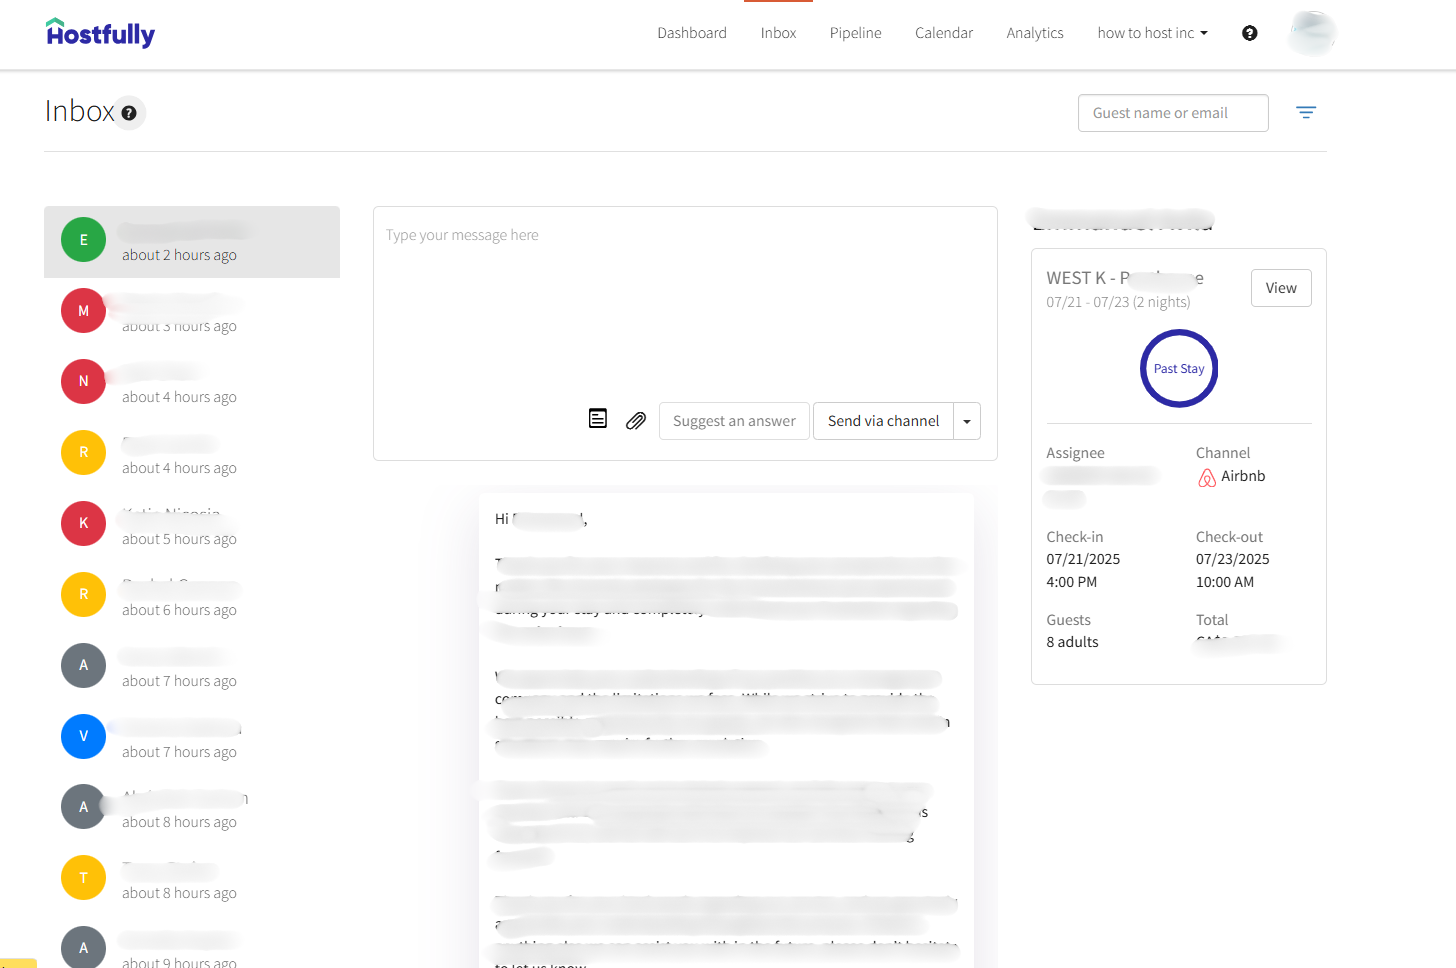Open the inbox filter icon
Viewport: 1456px width, 968px height.
point(1305,113)
